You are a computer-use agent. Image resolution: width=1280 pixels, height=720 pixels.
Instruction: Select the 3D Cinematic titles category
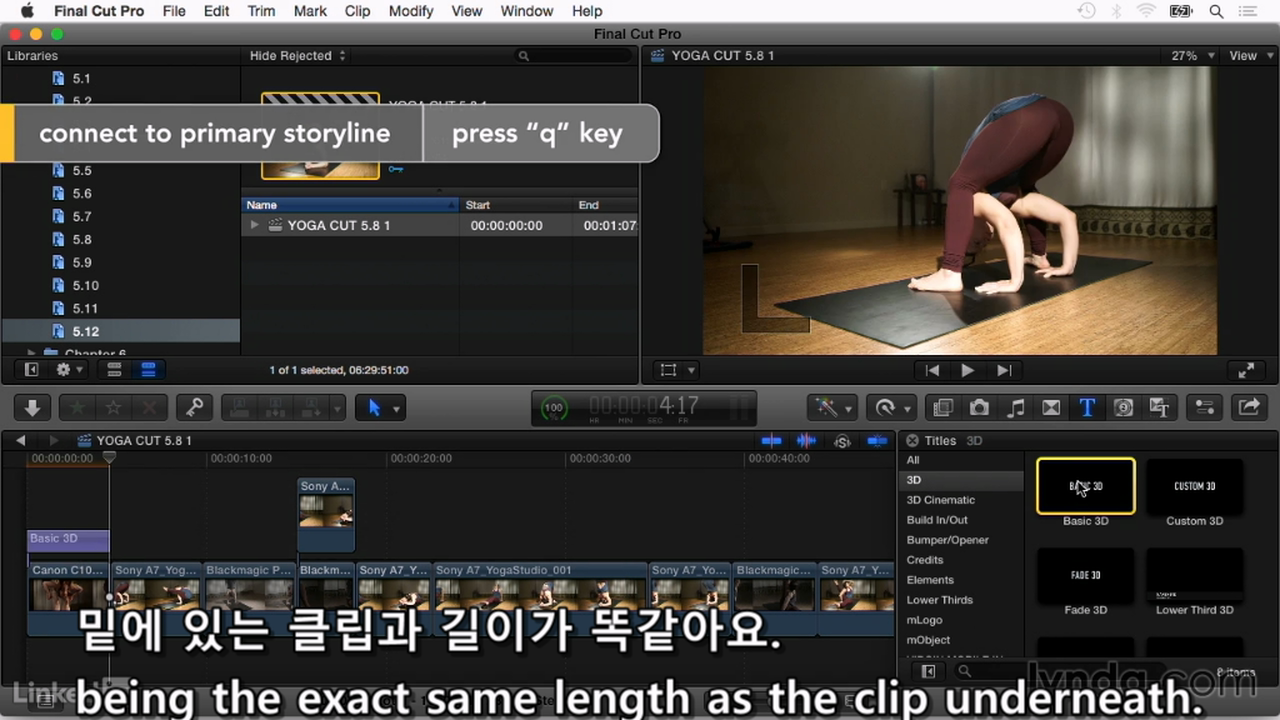940,500
